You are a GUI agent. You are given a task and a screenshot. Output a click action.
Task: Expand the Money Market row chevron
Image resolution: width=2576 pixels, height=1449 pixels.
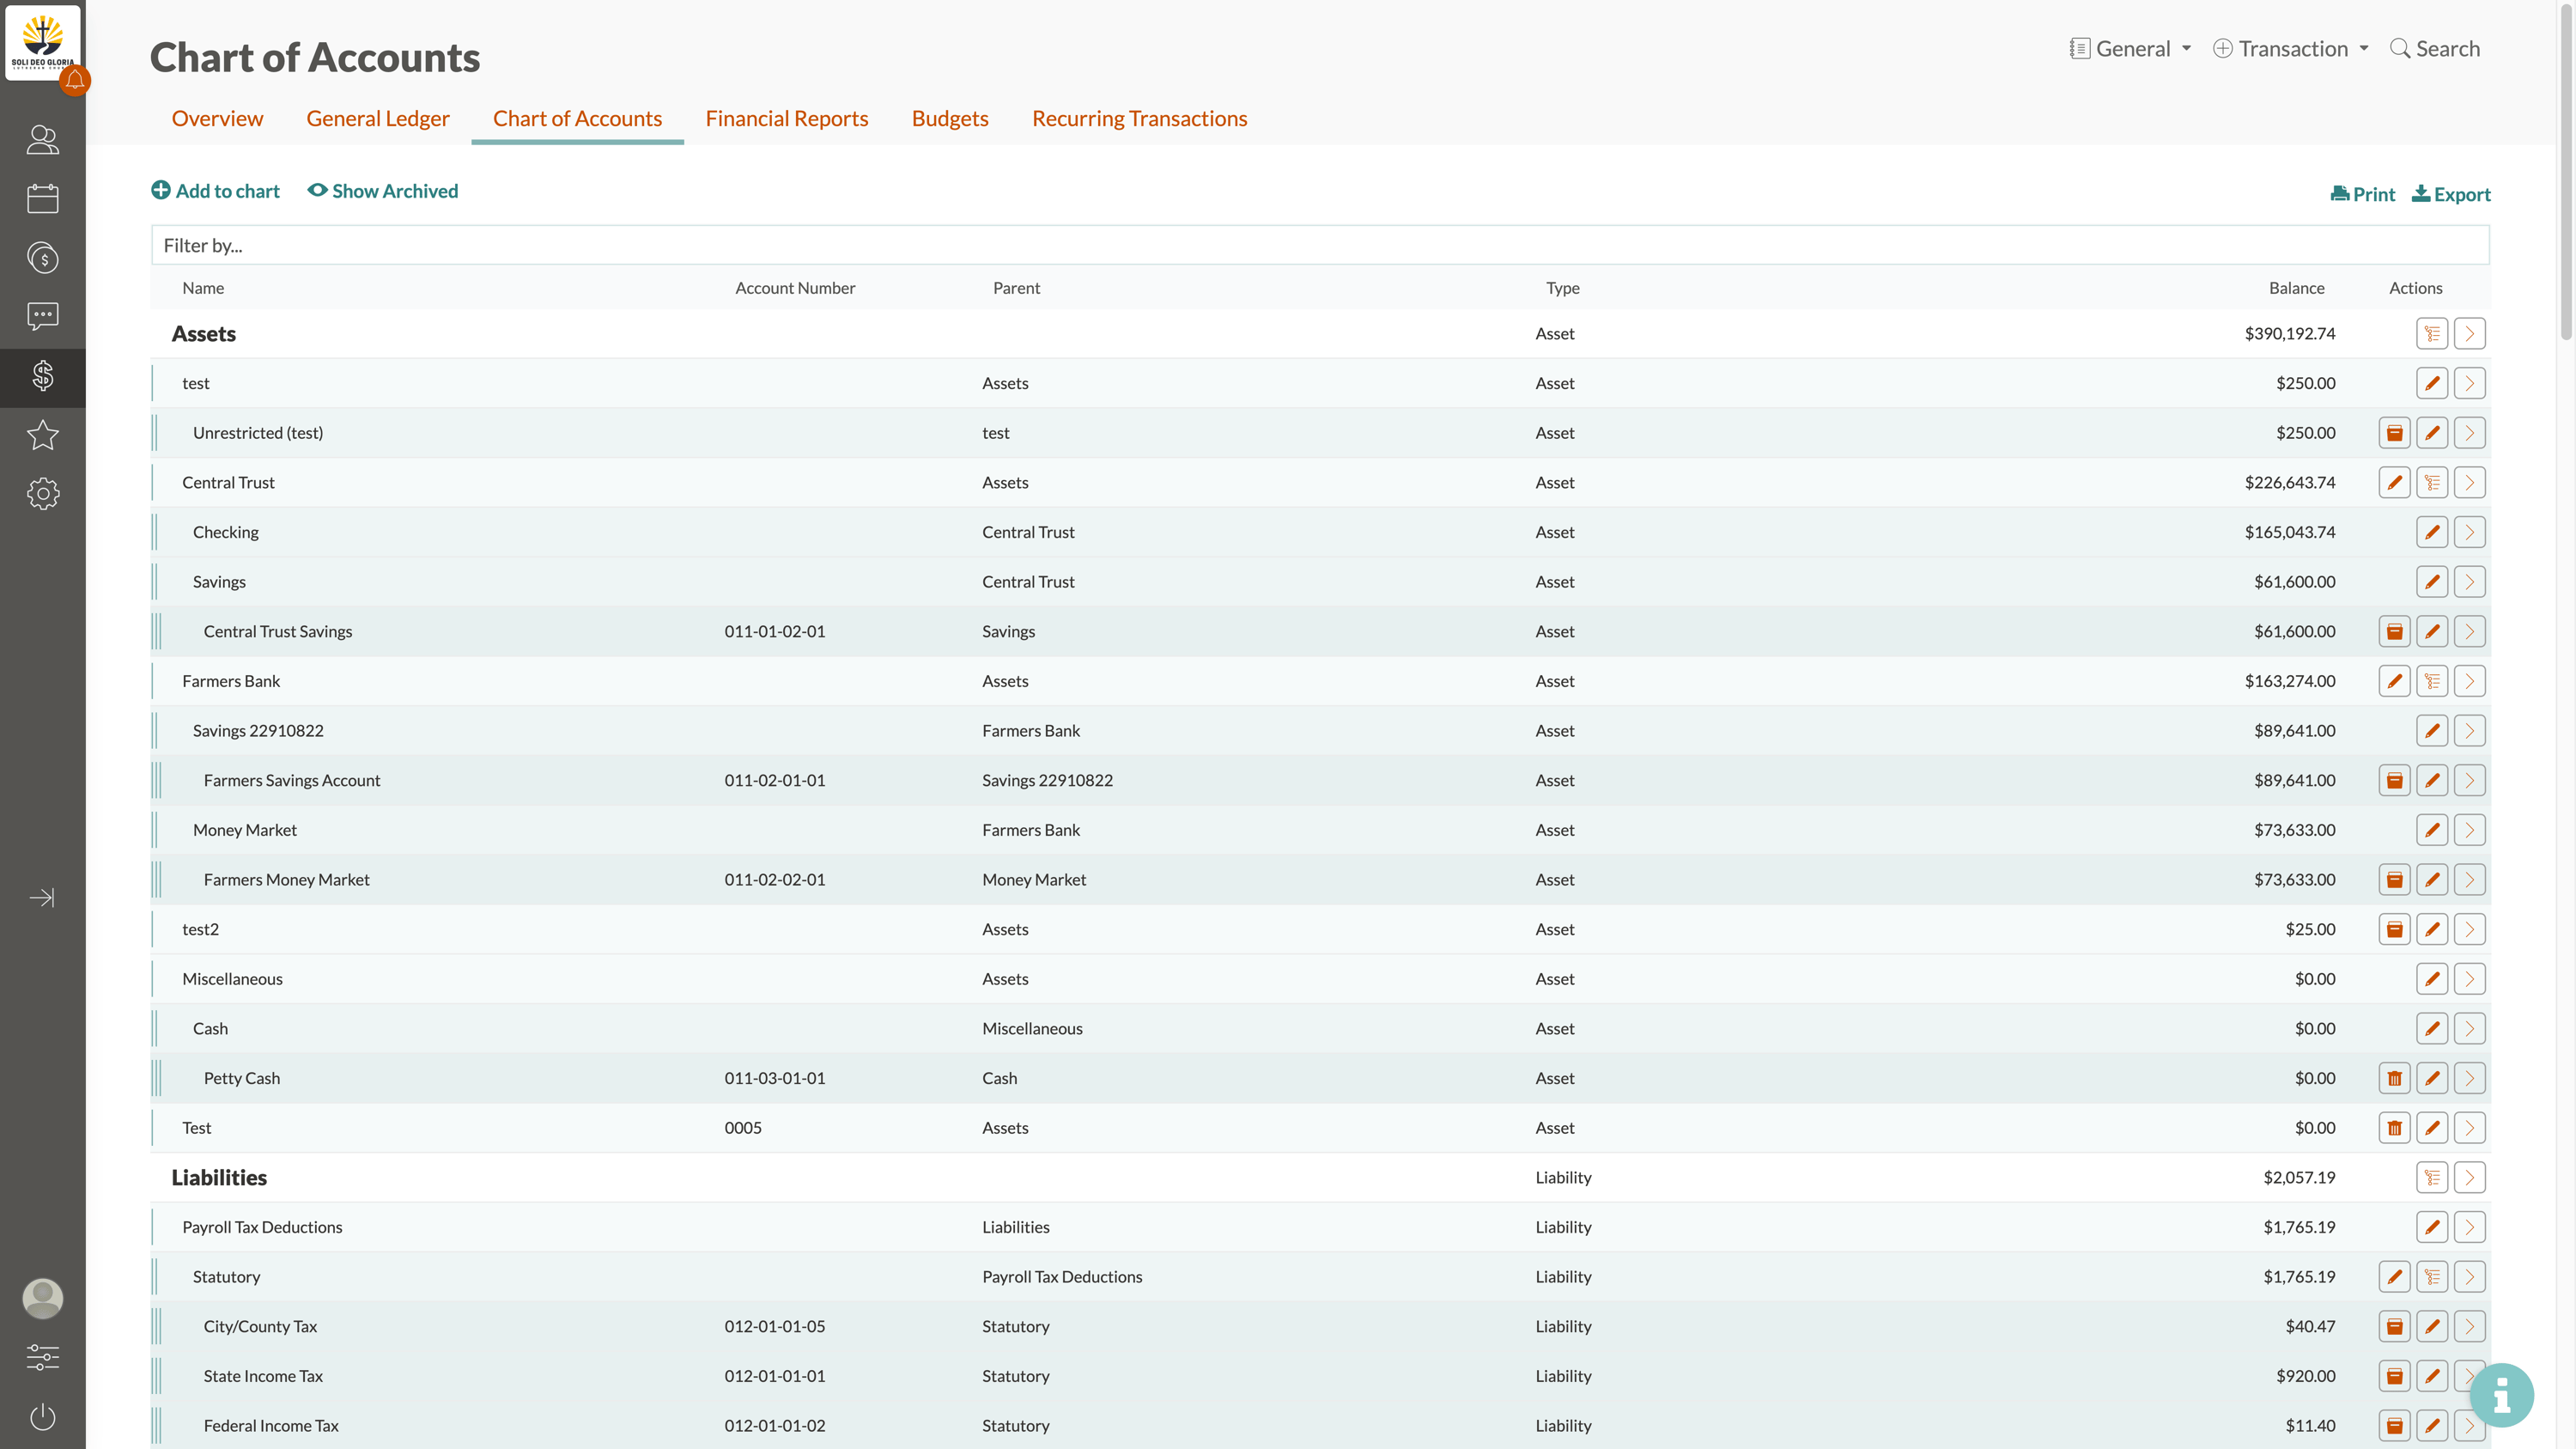(2469, 830)
